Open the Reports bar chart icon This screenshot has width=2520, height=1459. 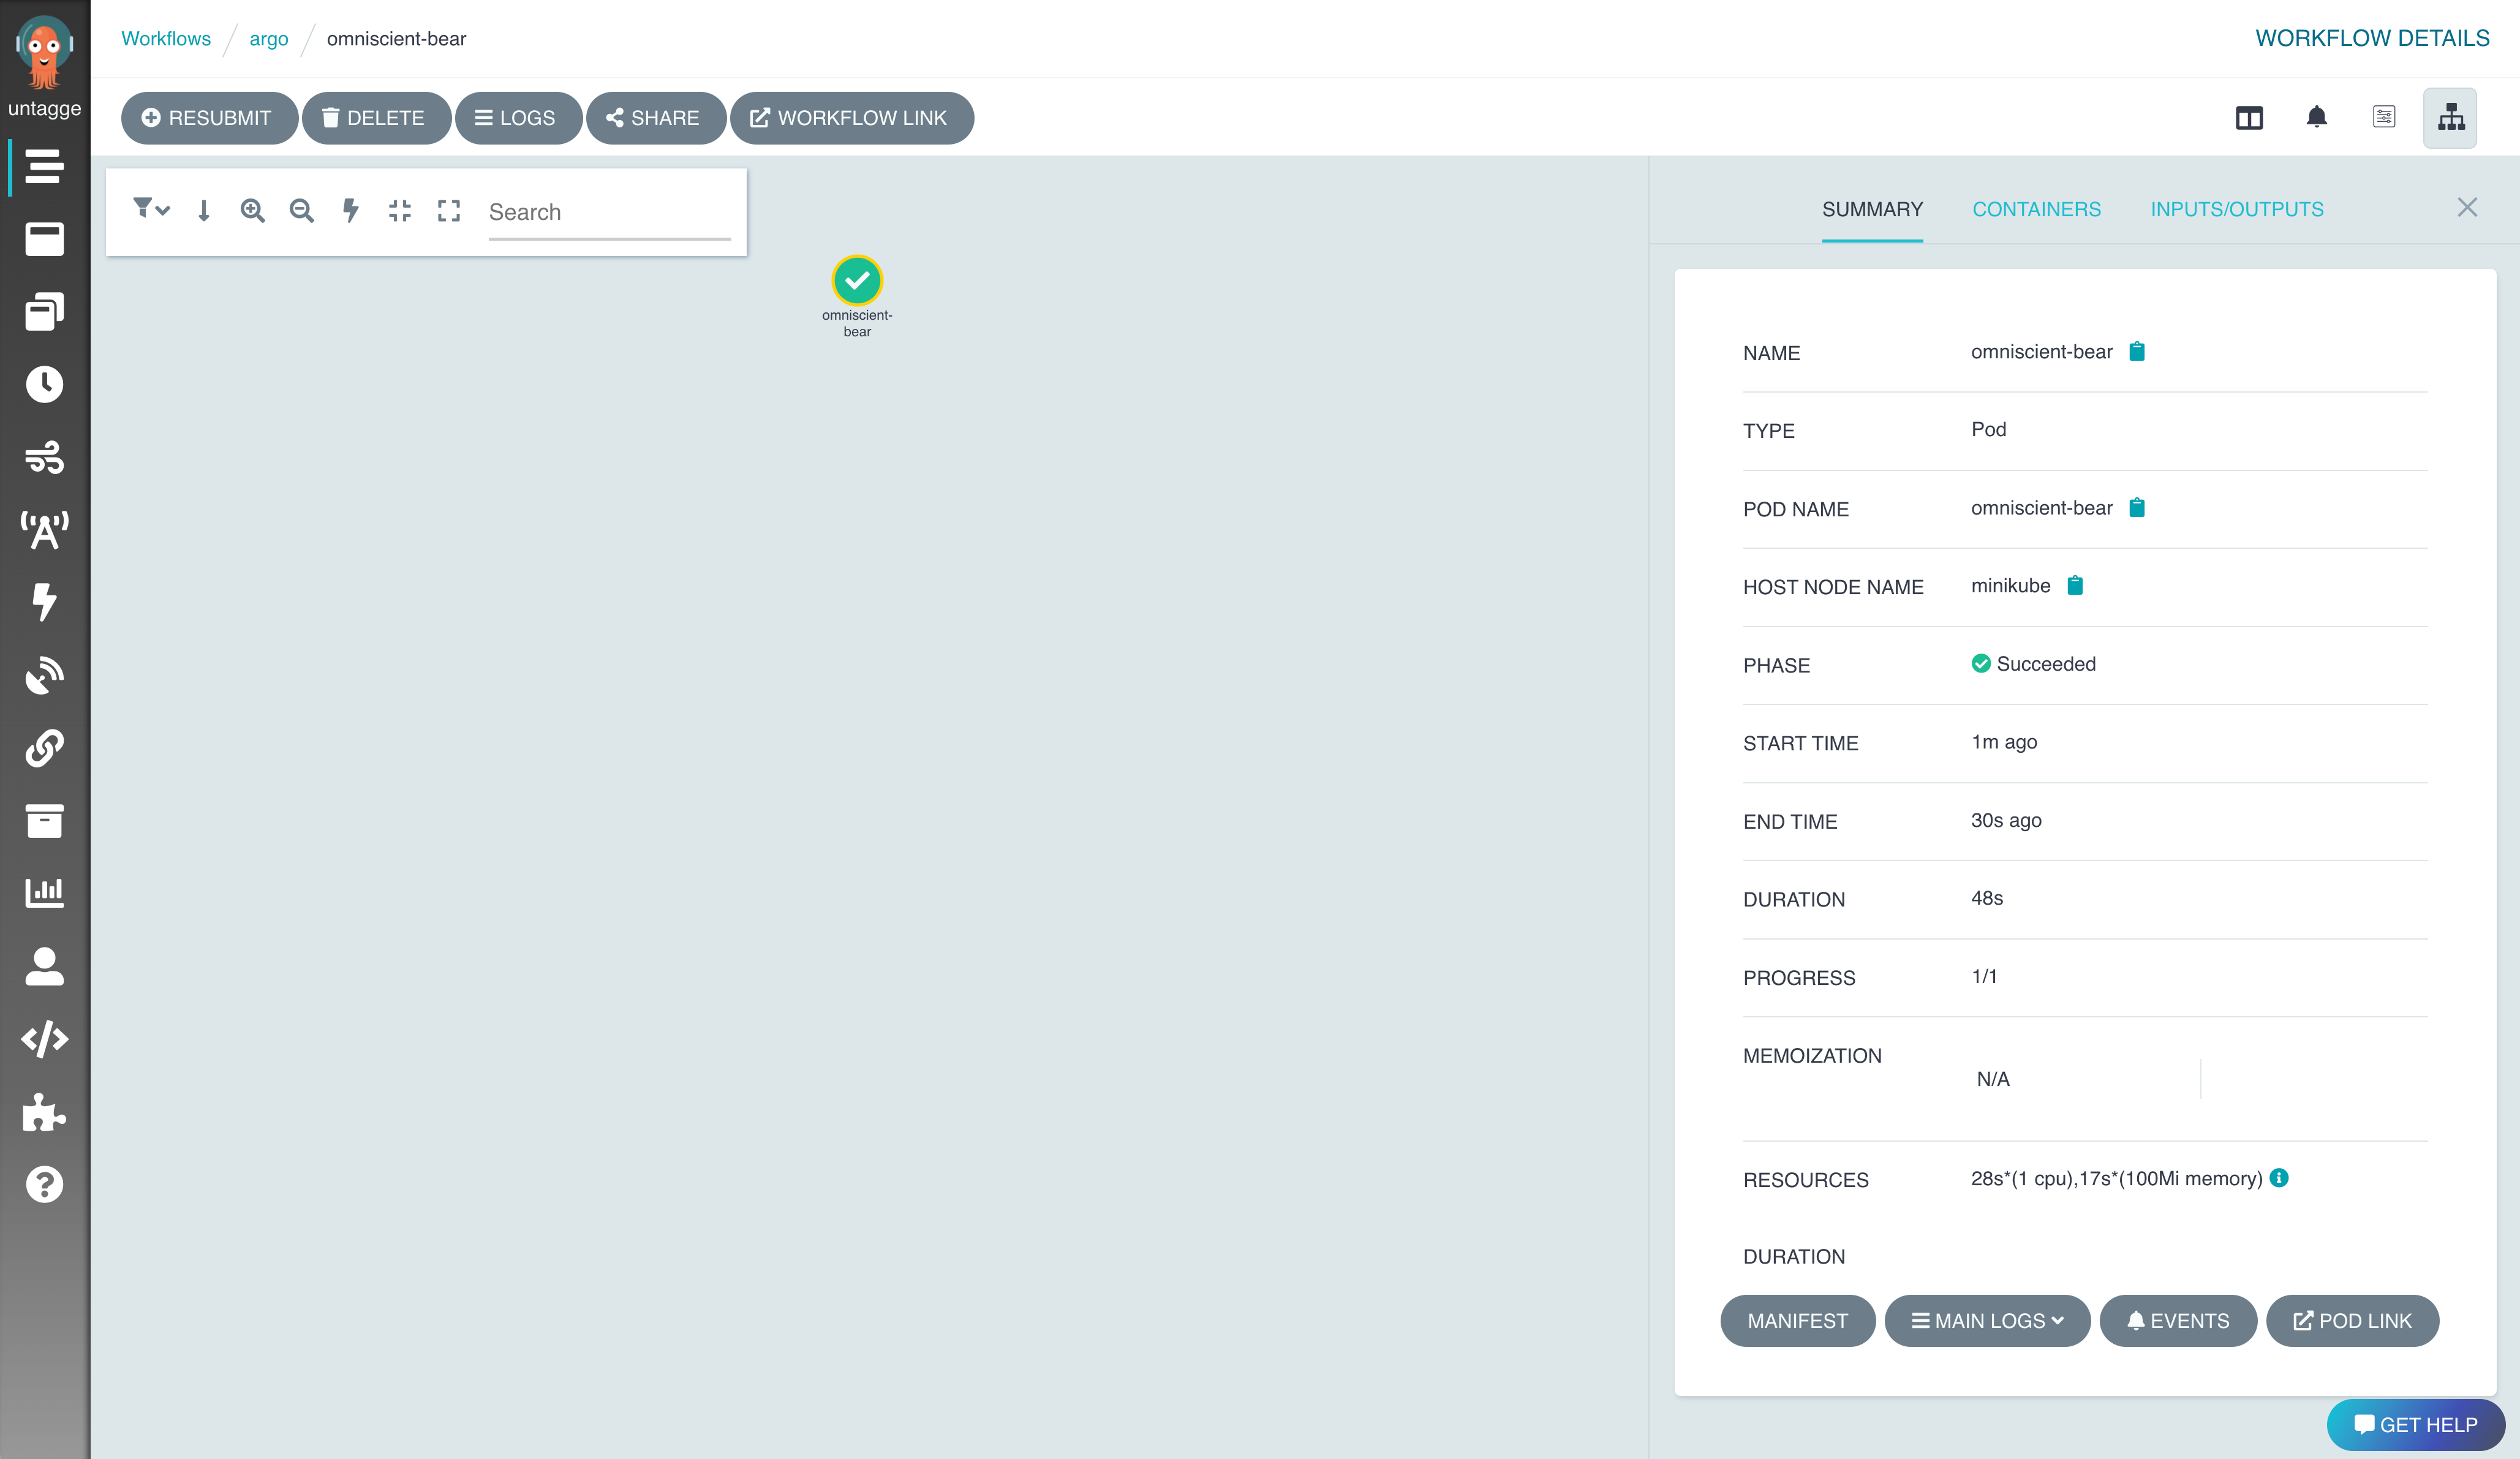[44, 892]
